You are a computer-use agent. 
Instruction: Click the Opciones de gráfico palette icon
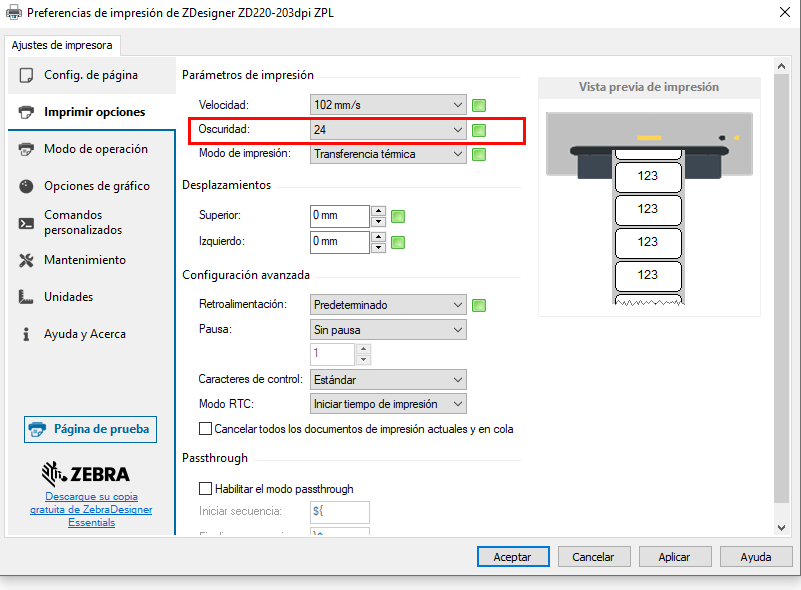tap(27, 186)
